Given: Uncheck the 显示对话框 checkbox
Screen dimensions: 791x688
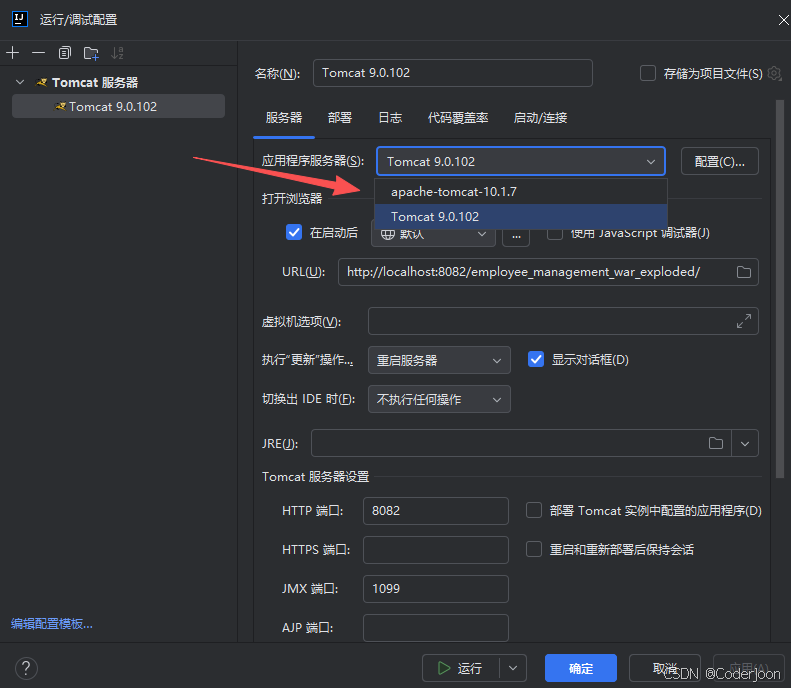Looking at the screenshot, I should coord(536,359).
